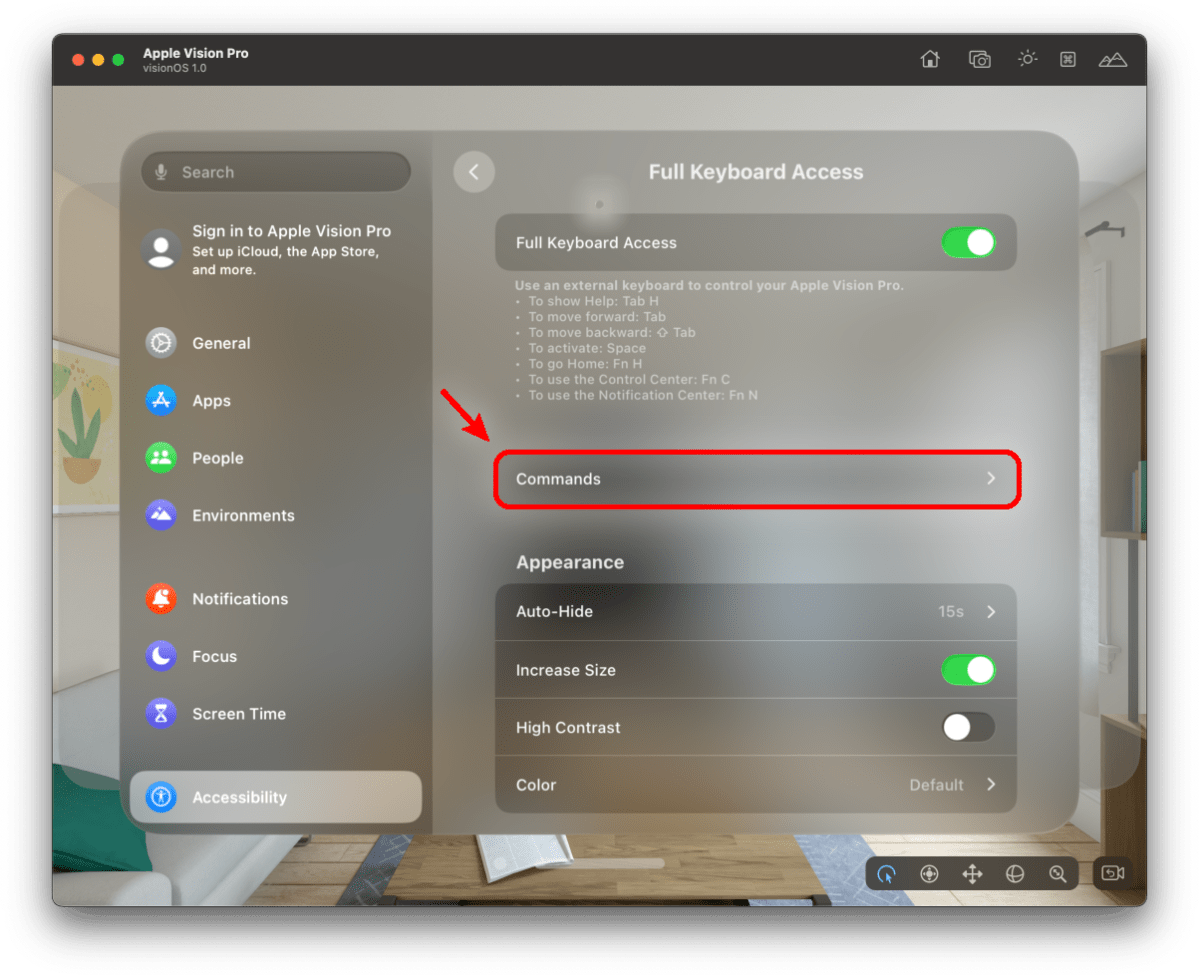Select the globe orbit camera tool
The height and width of the screenshot is (975, 1200).
[1015, 874]
